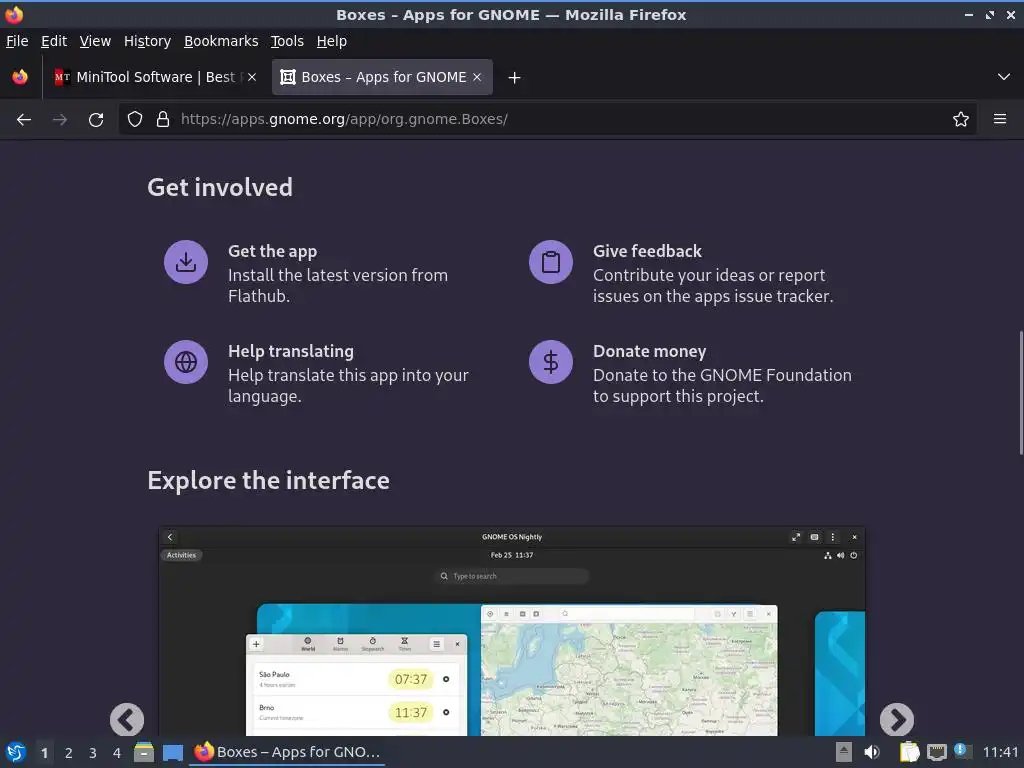Show site security lock info
This screenshot has width=1024, height=768.
coord(163,119)
